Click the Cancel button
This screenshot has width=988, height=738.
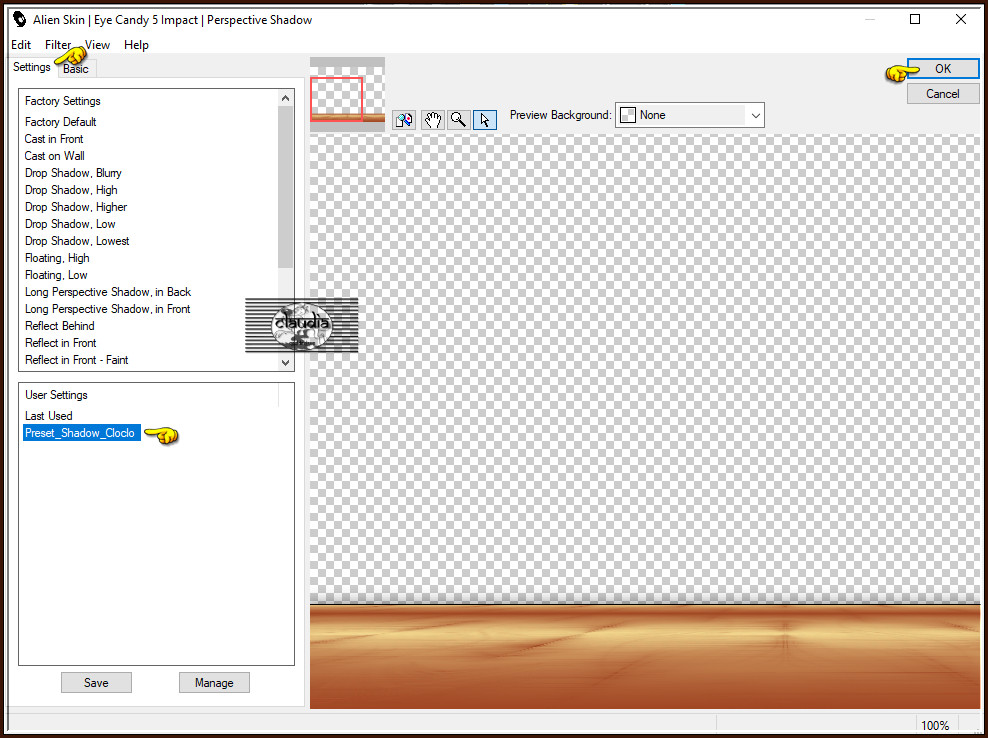[943, 94]
